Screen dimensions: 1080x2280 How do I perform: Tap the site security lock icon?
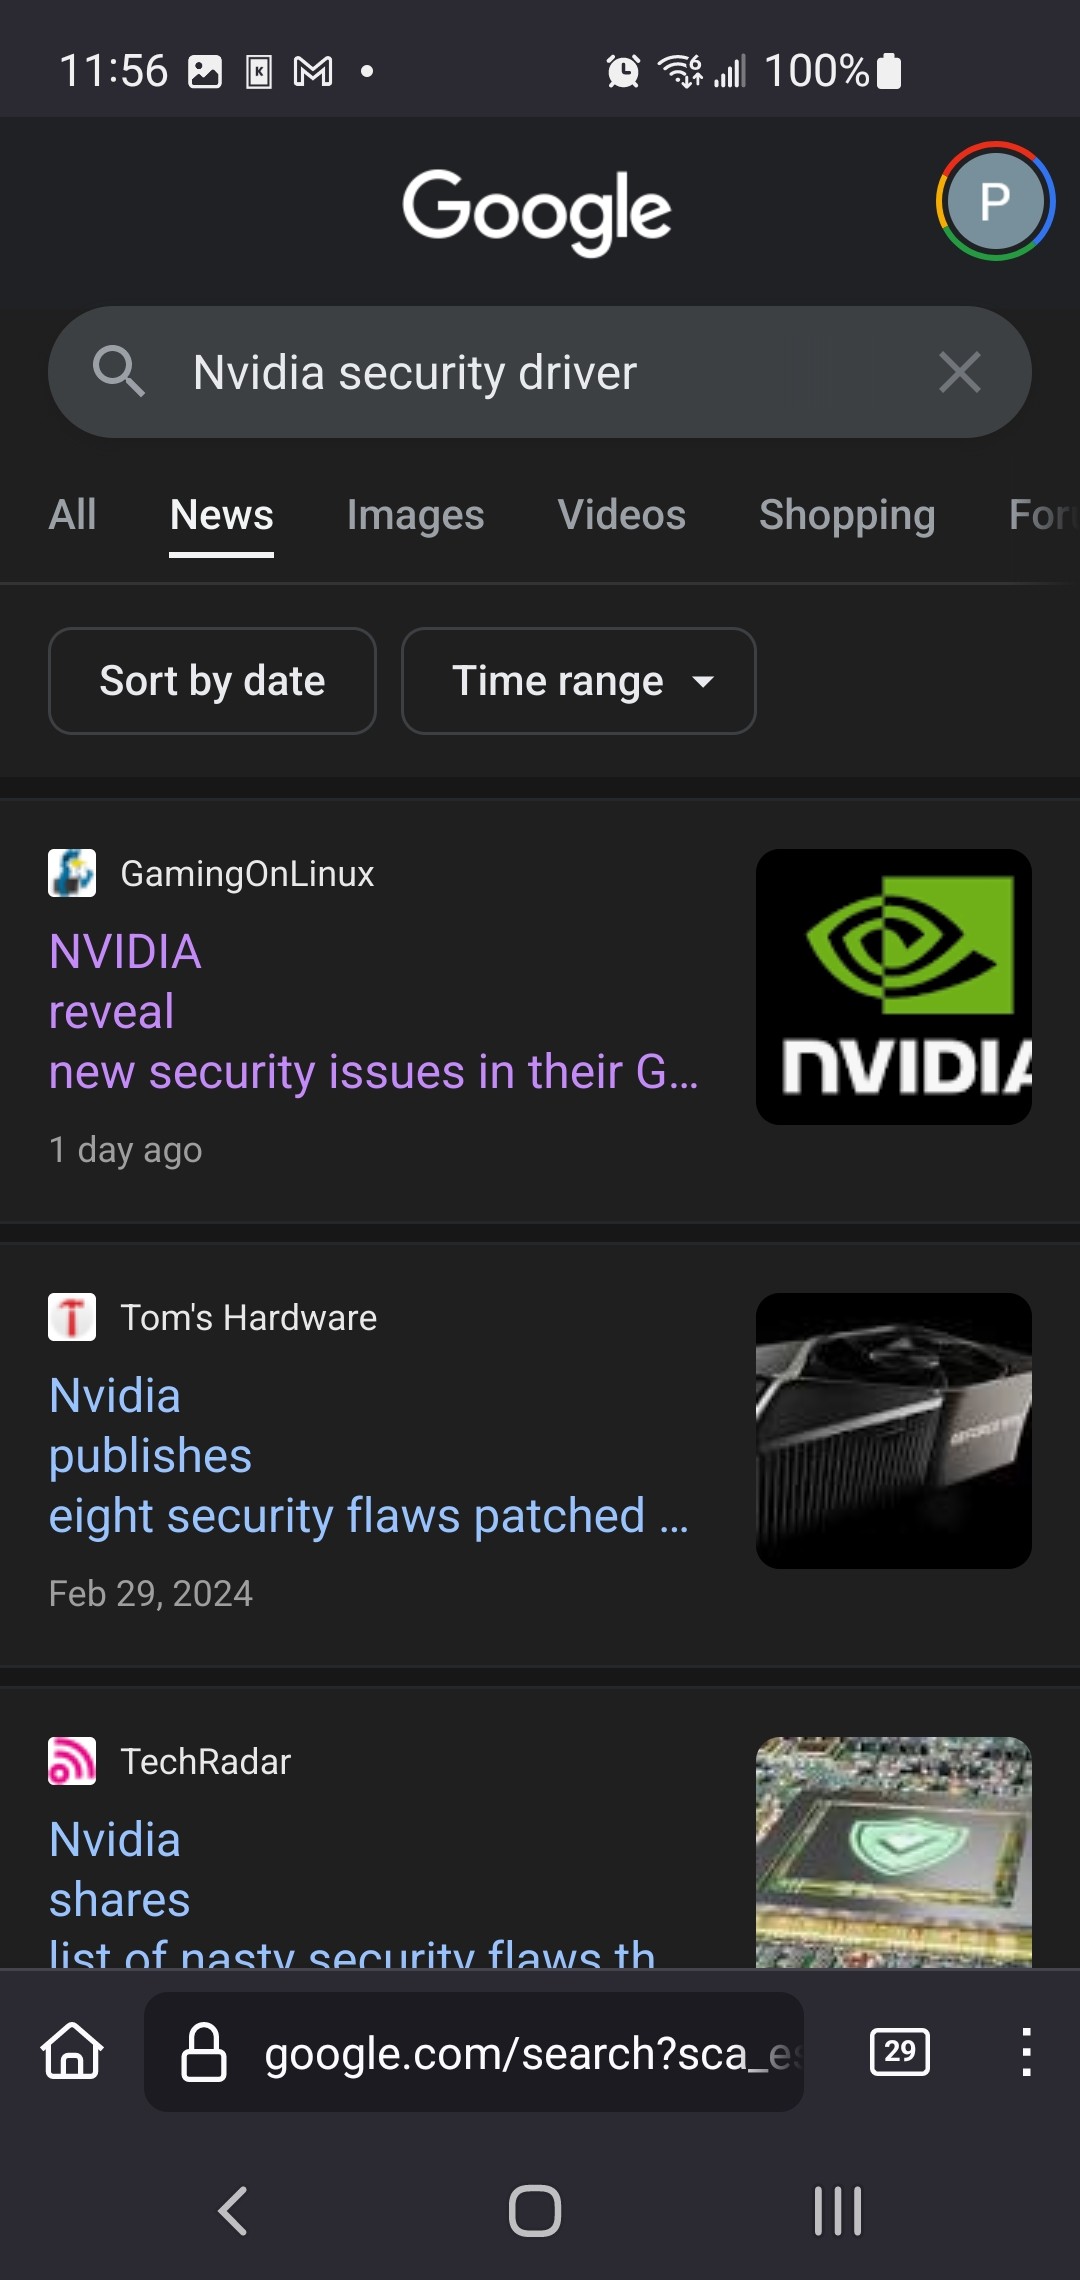203,2052
